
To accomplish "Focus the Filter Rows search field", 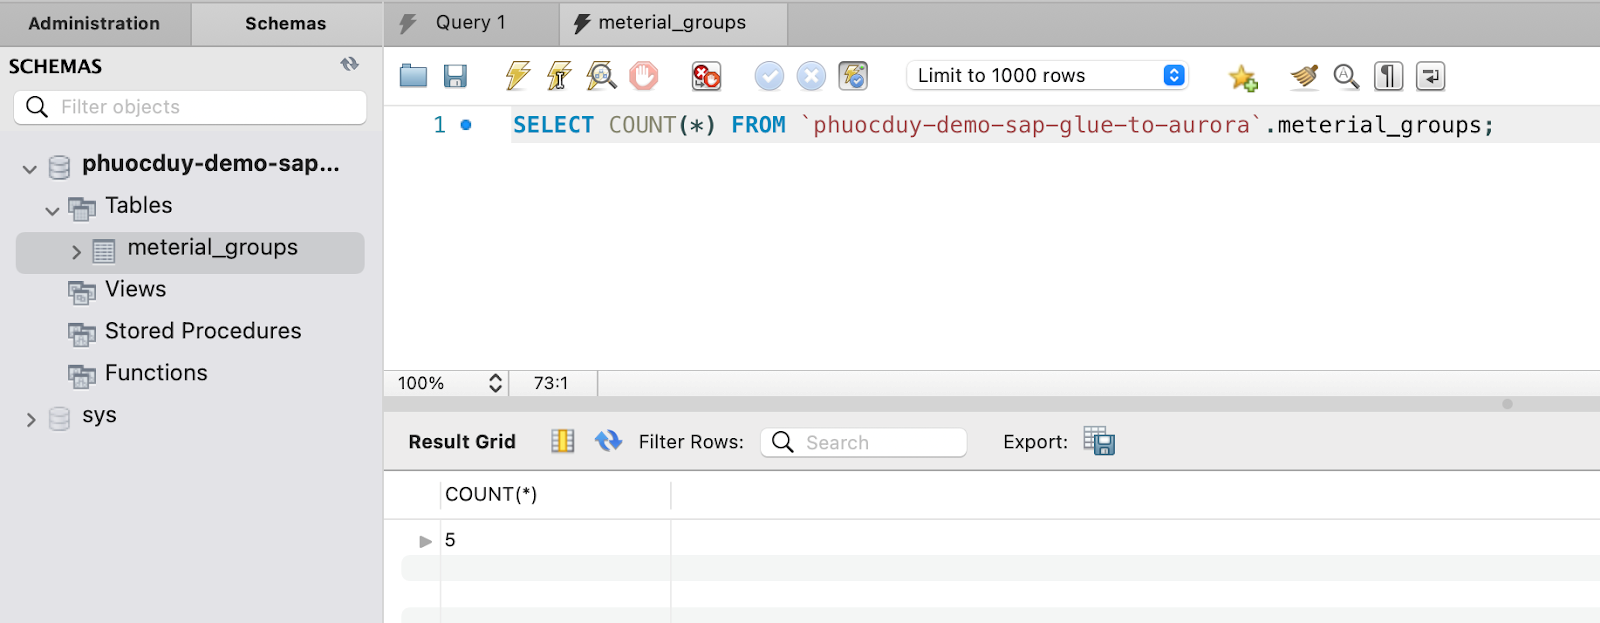I will (864, 442).
